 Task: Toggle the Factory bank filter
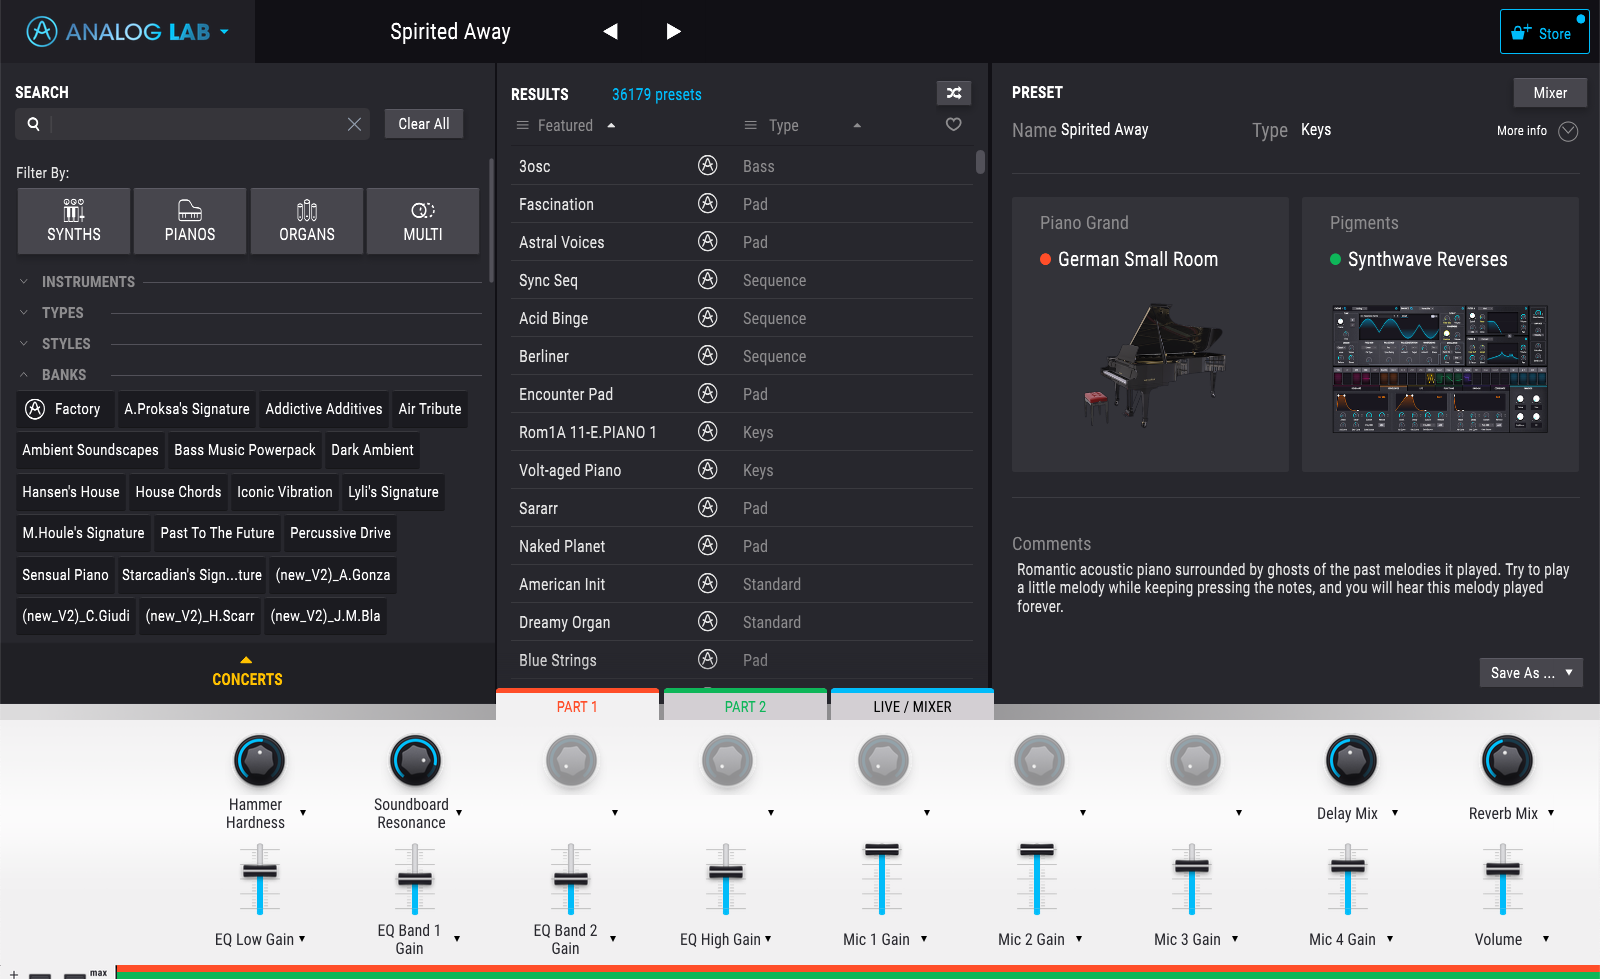[x=65, y=409]
